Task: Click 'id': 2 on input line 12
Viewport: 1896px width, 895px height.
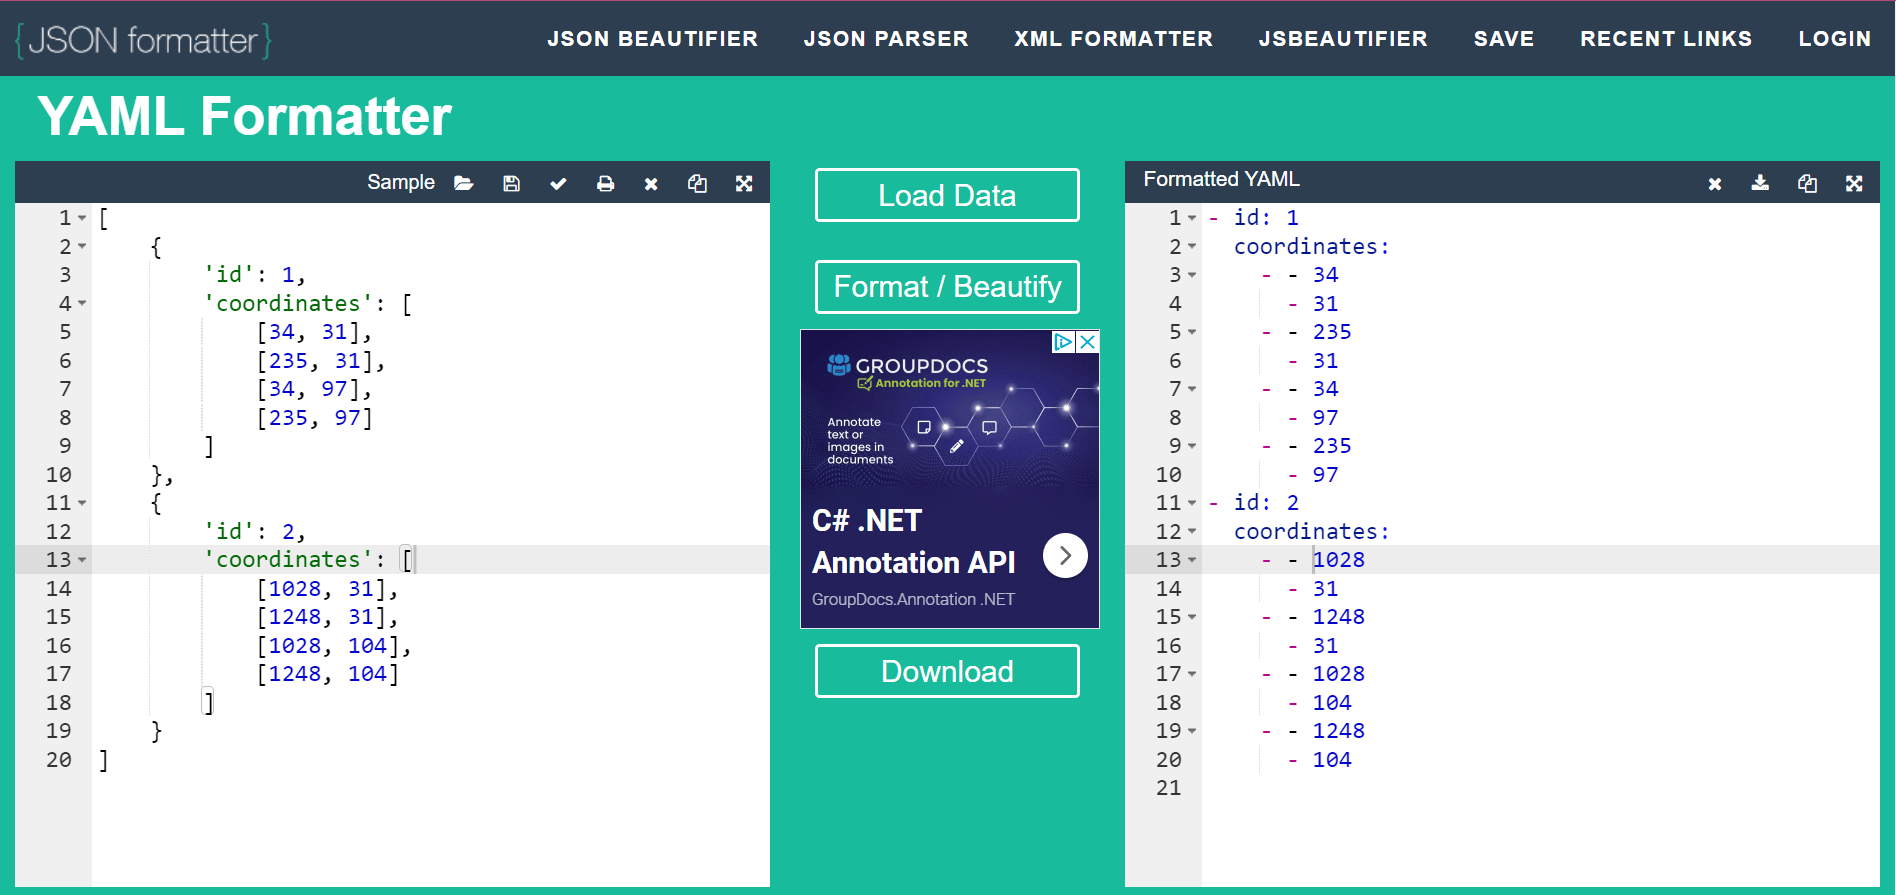Action: tap(255, 532)
